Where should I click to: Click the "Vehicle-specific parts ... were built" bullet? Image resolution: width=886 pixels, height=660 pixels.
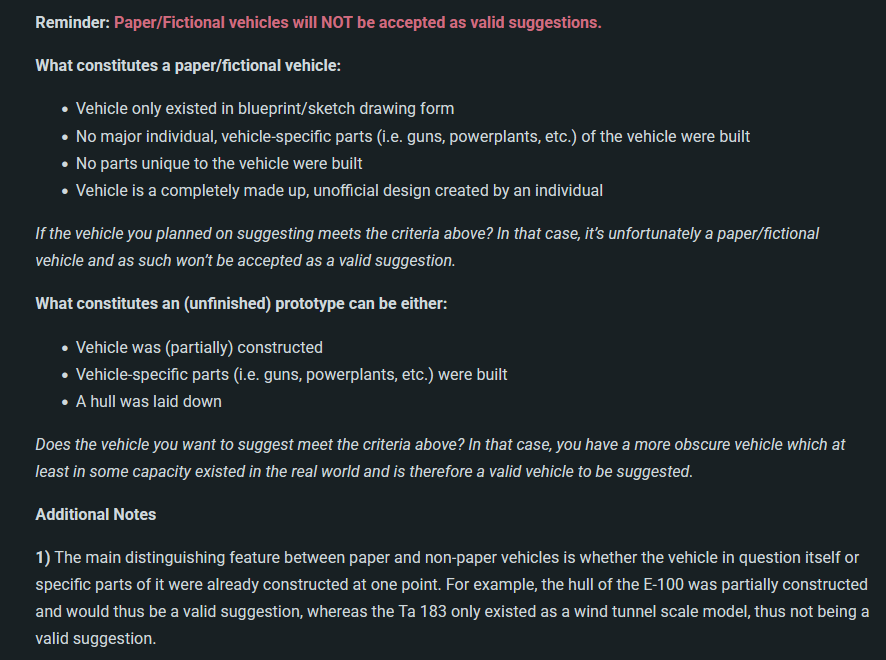coord(291,374)
